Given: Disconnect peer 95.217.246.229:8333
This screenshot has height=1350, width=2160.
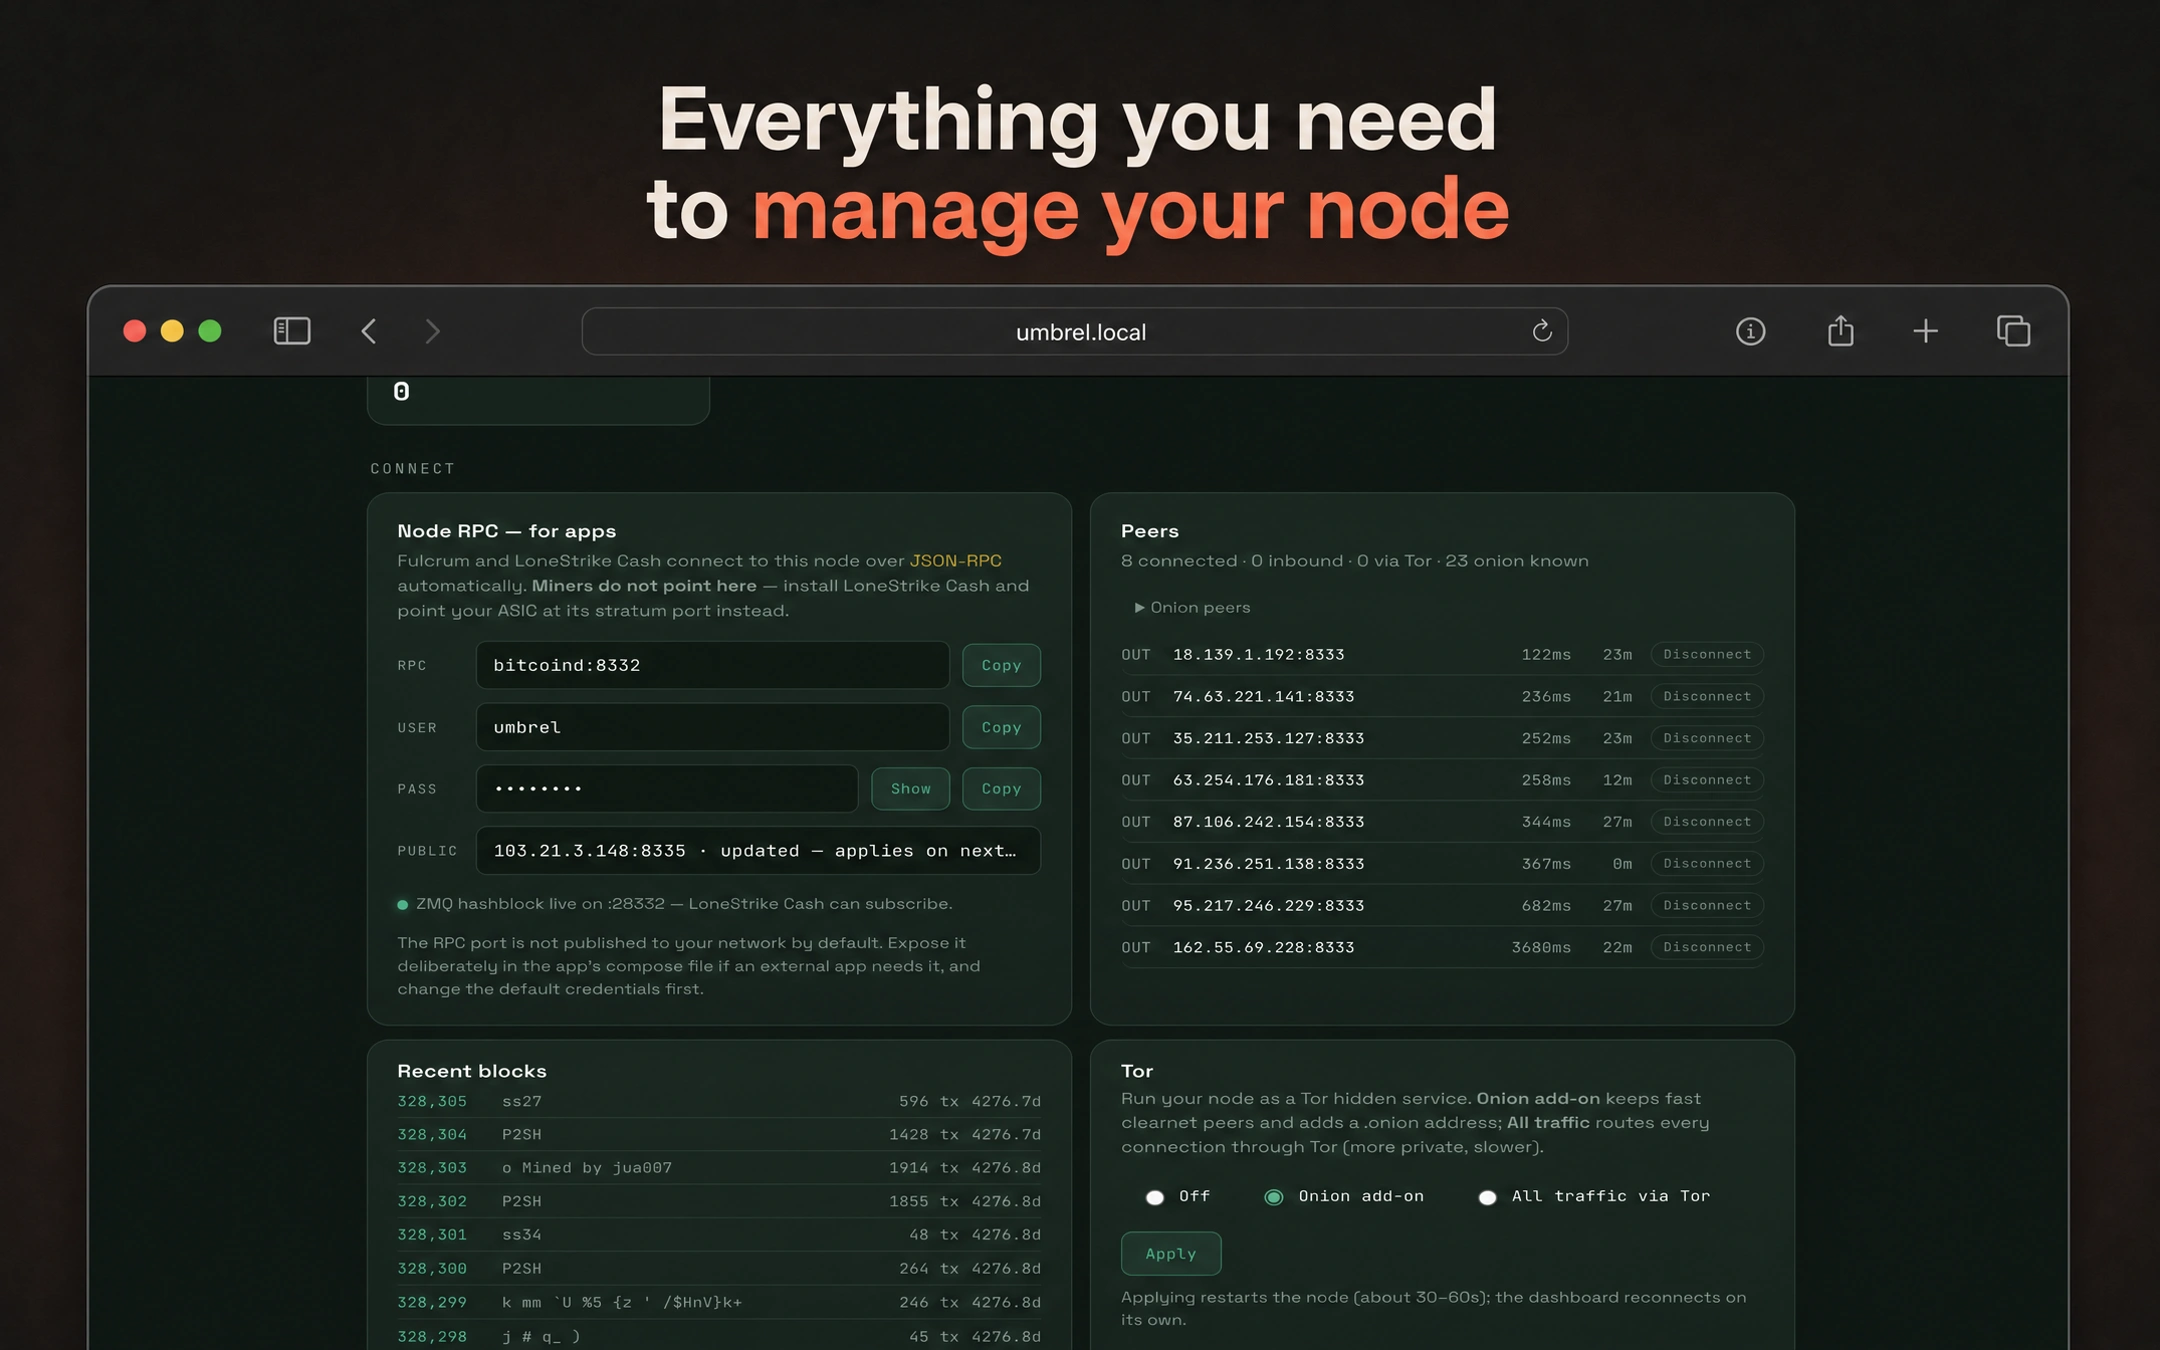Looking at the screenshot, I should point(1706,905).
